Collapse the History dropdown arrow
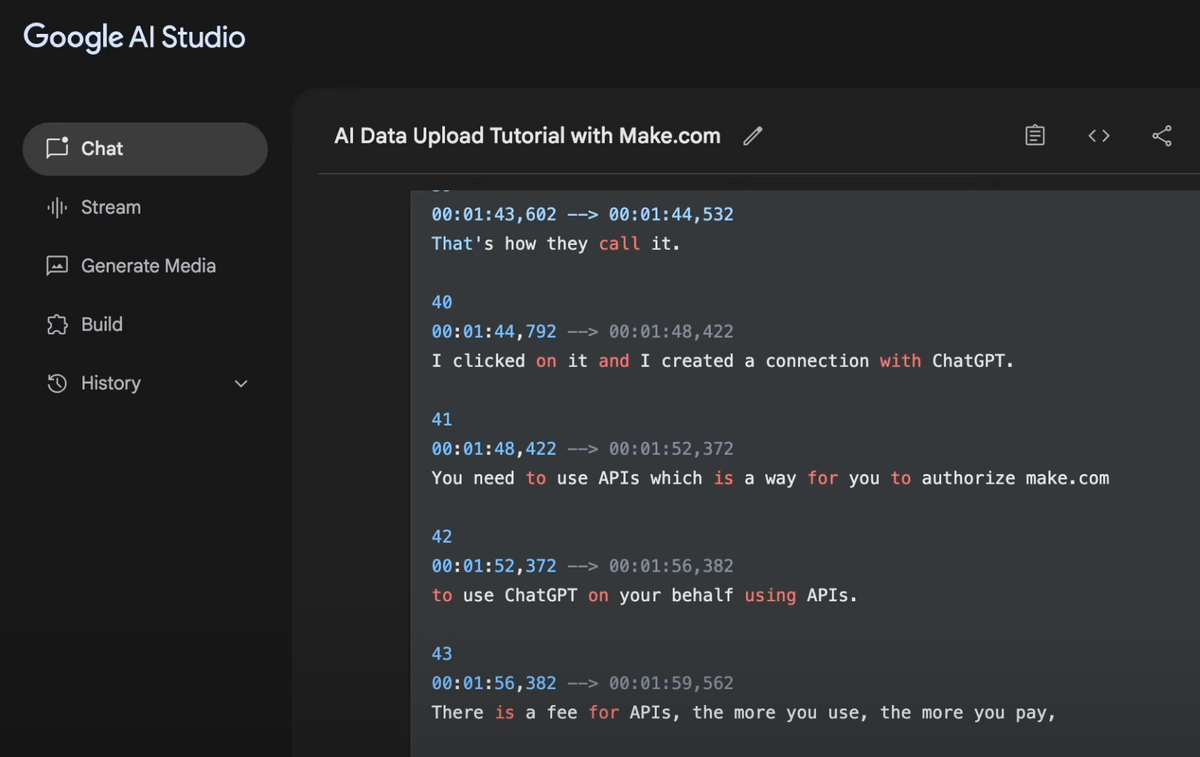 (240, 383)
